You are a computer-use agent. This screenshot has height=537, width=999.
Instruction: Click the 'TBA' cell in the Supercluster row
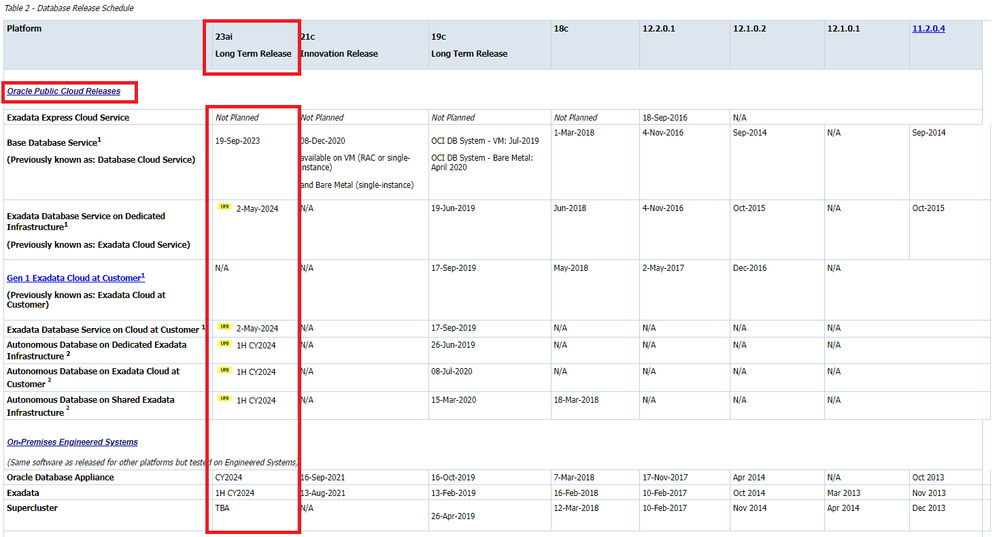222,508
